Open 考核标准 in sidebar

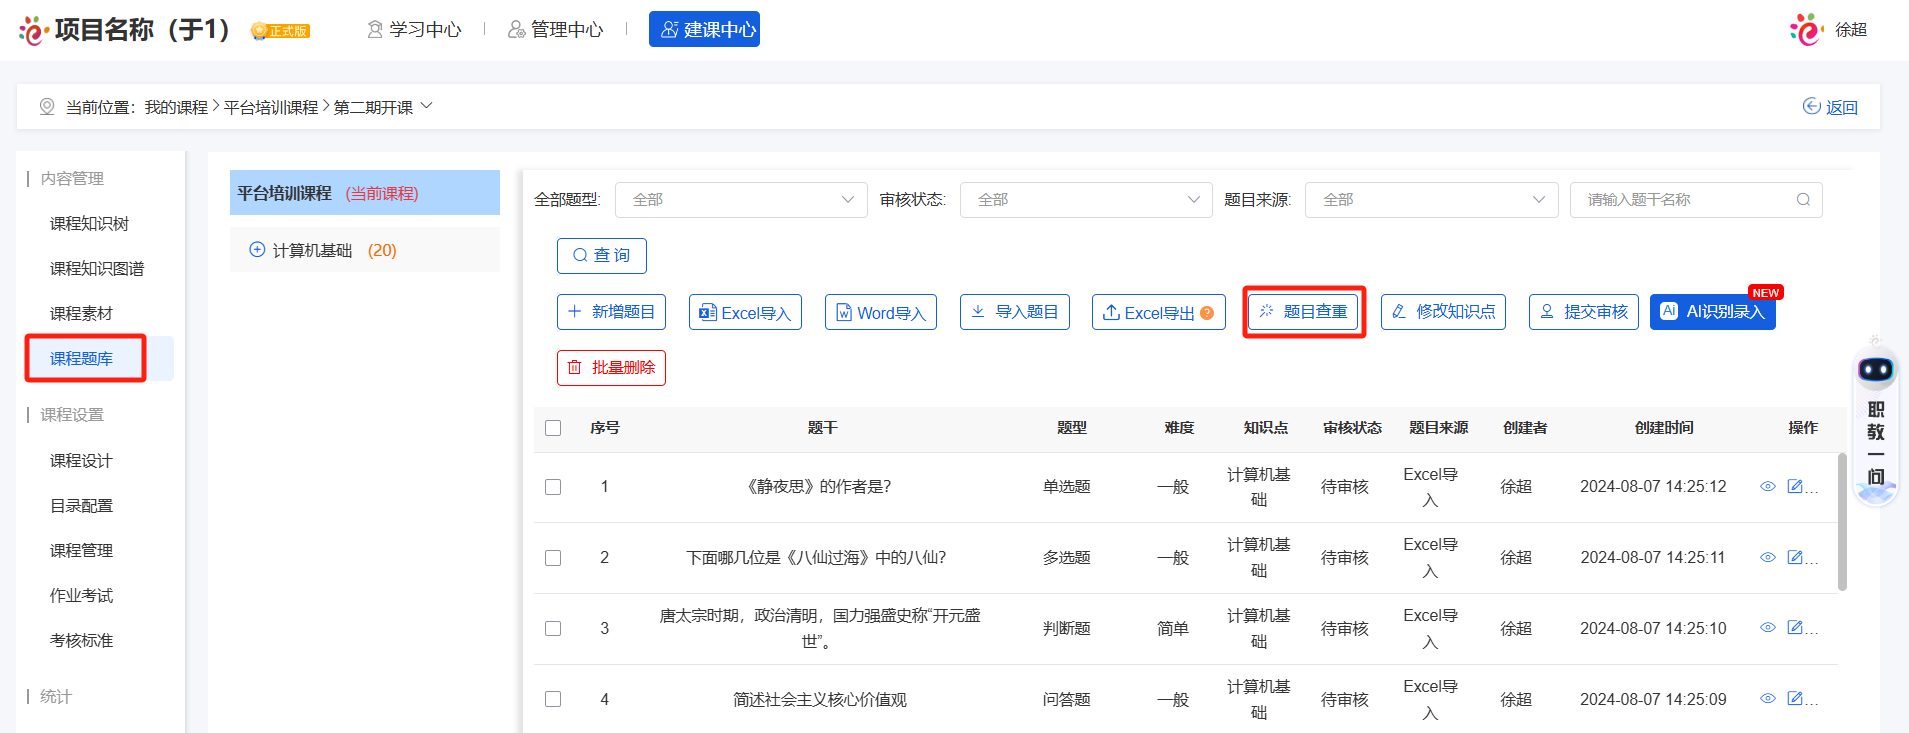click(x=82, y=641)
